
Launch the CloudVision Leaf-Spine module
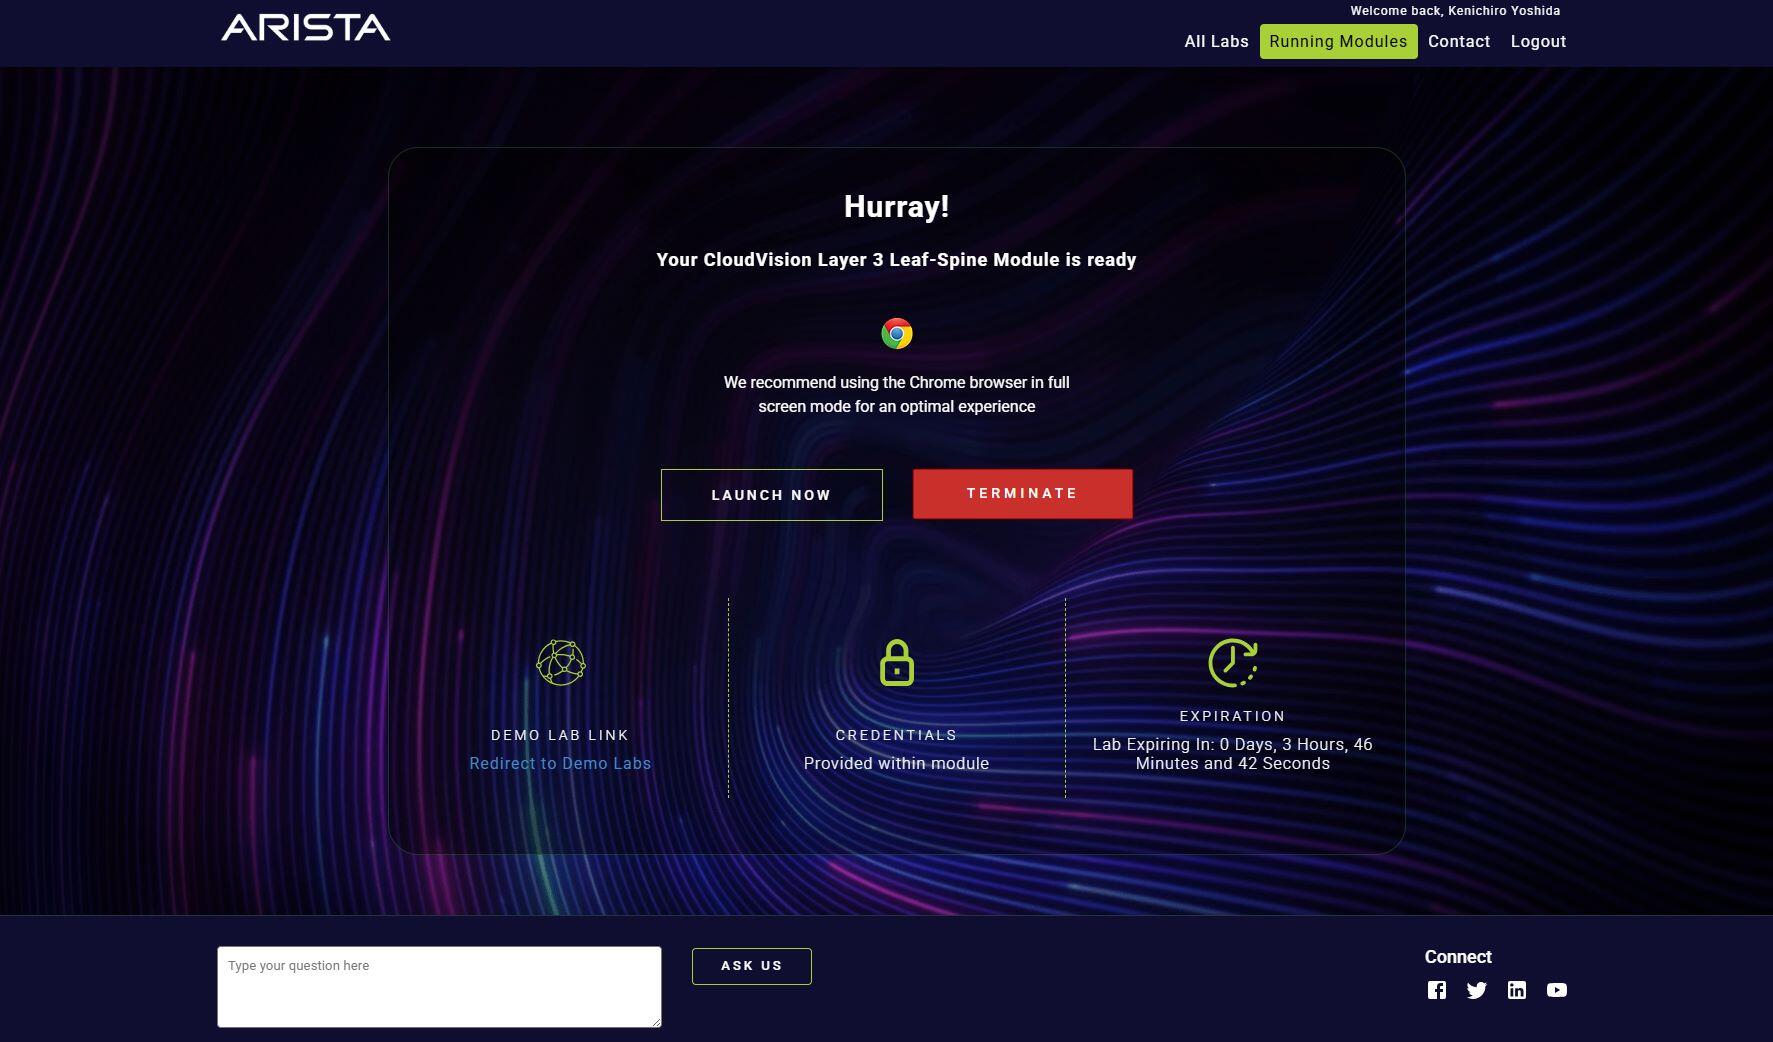click(771, 494)
